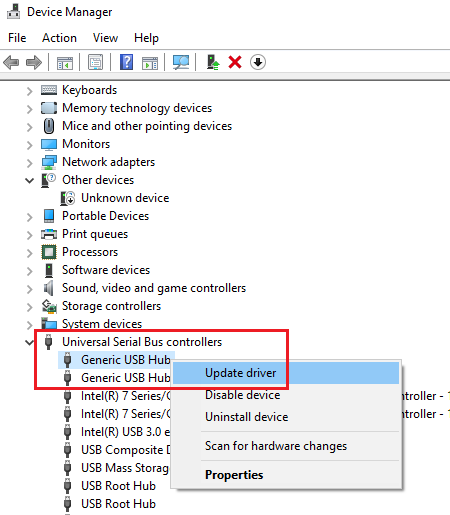Image resolution: width=450 pixels, height=515 pixels.
Task: Expand the Network adapters node
Action: point(30,163)
